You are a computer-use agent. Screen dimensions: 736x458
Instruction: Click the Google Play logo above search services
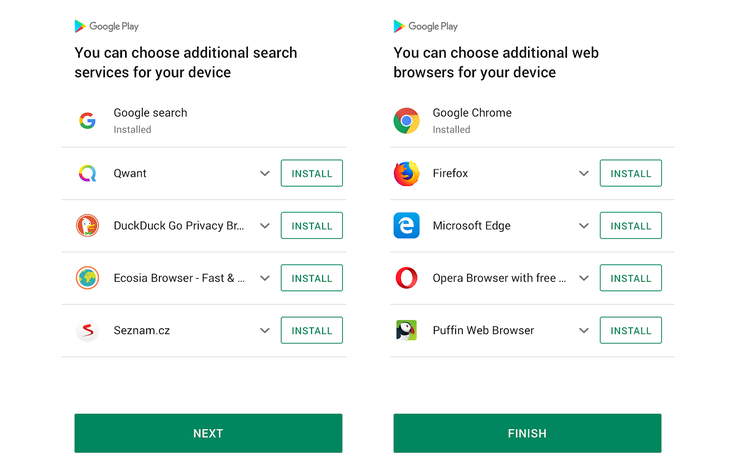click(x=107, y=26)
